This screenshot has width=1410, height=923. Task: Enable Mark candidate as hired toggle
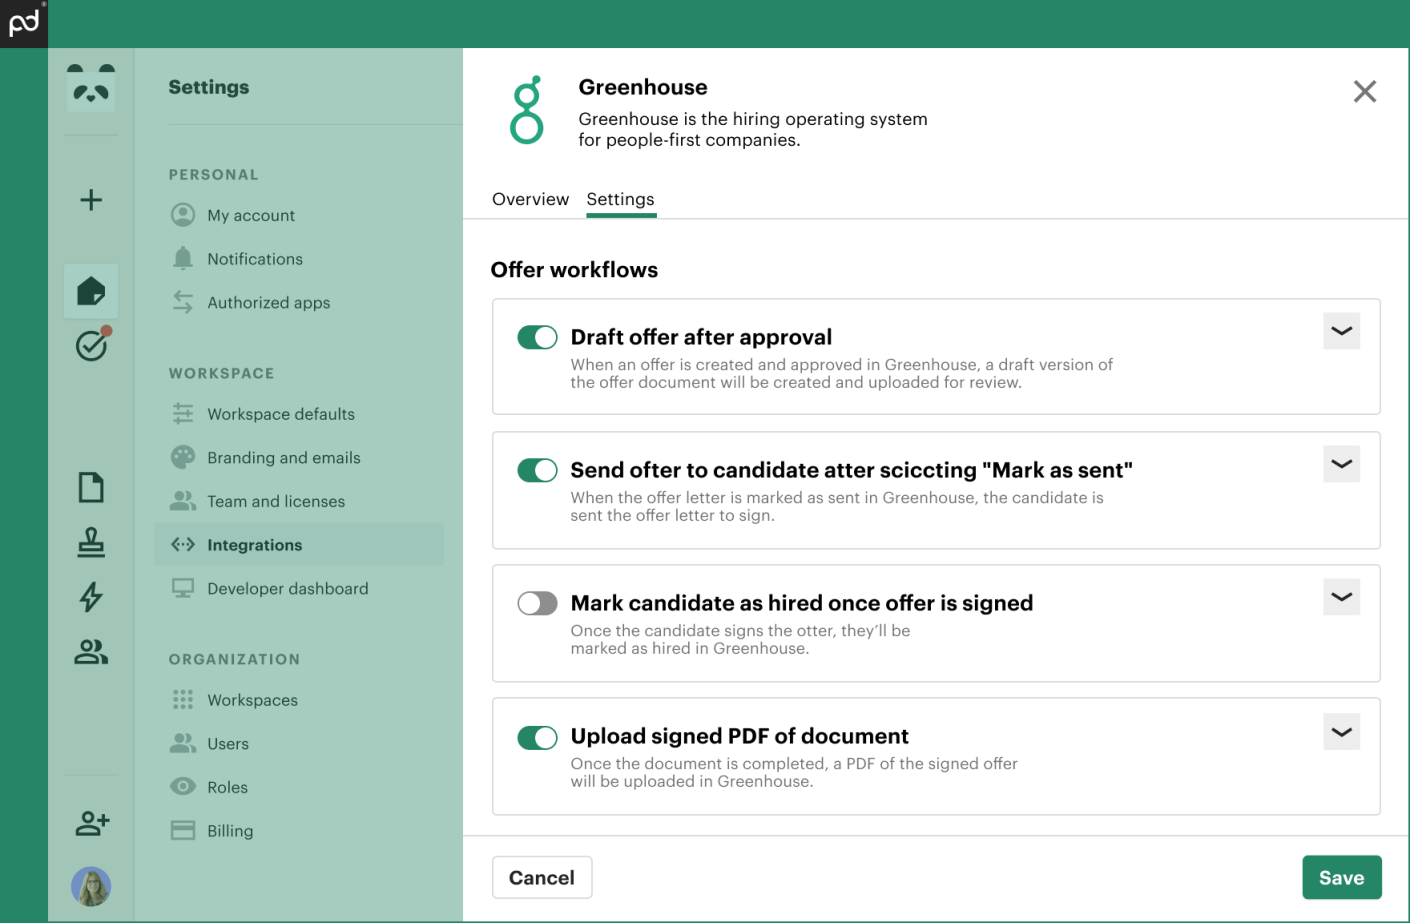coord(537,603)
